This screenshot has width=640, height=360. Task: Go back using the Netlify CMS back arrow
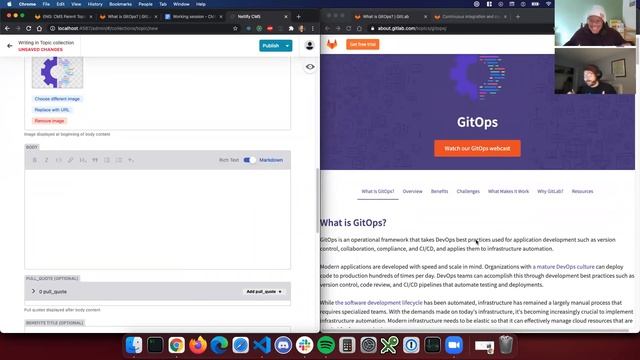point(10,46)
